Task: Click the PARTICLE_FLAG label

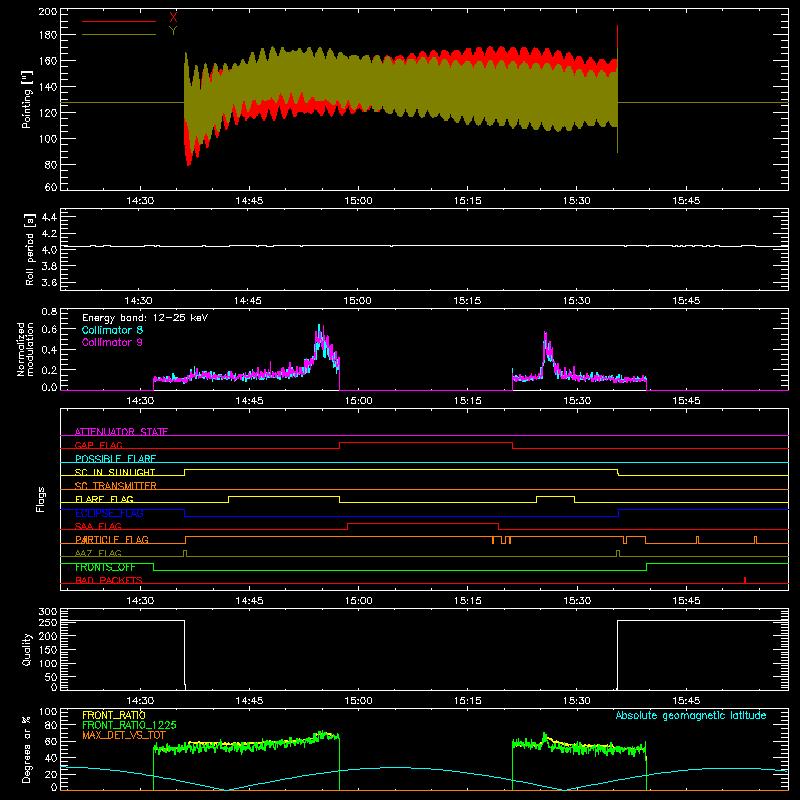Action: 112,539
